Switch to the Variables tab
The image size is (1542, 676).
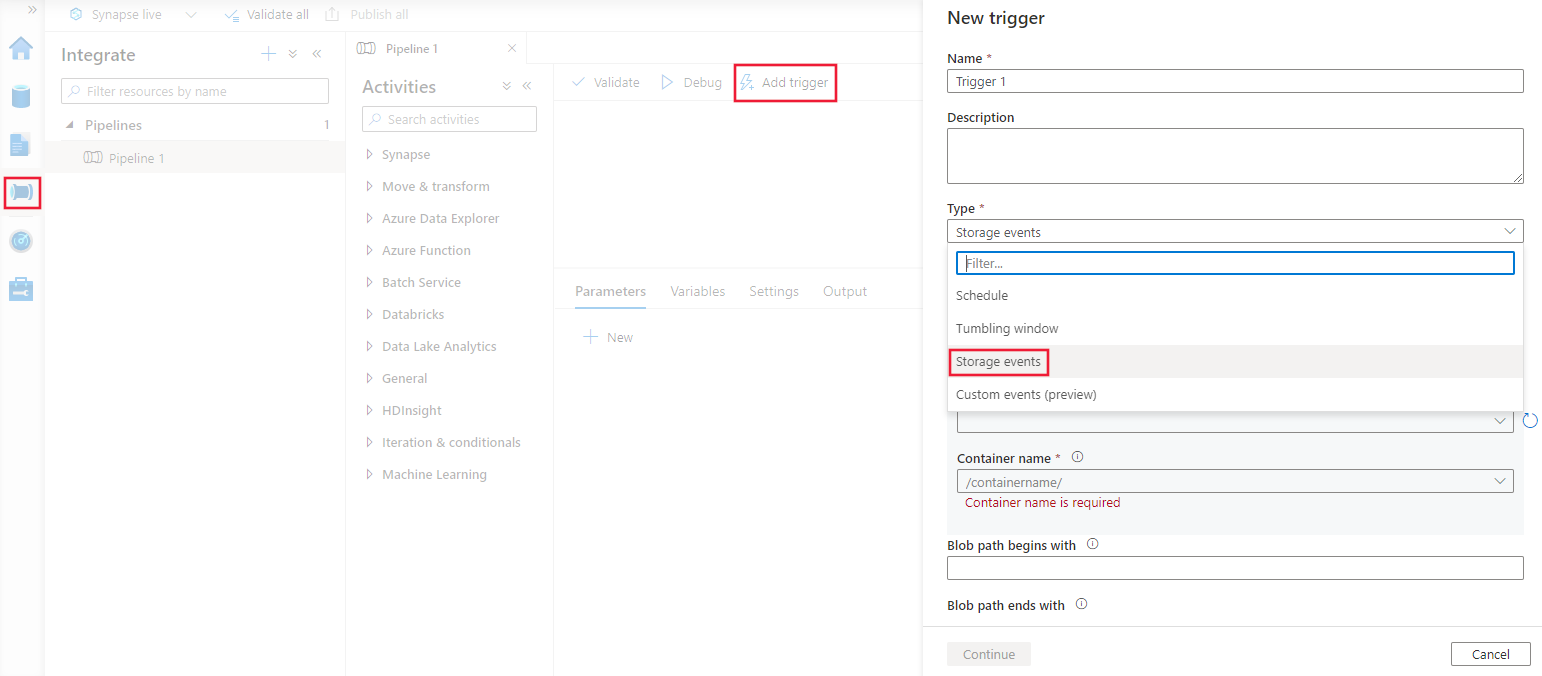coord(698,291)
